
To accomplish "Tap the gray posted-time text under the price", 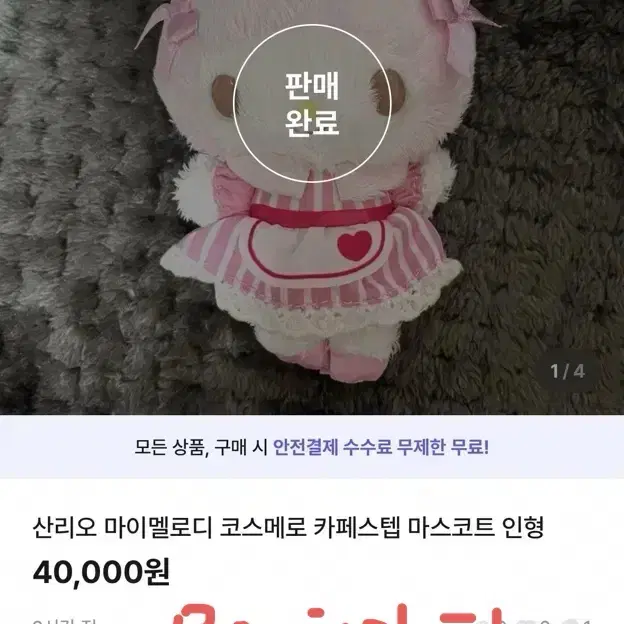I will (x=63, y=621).
